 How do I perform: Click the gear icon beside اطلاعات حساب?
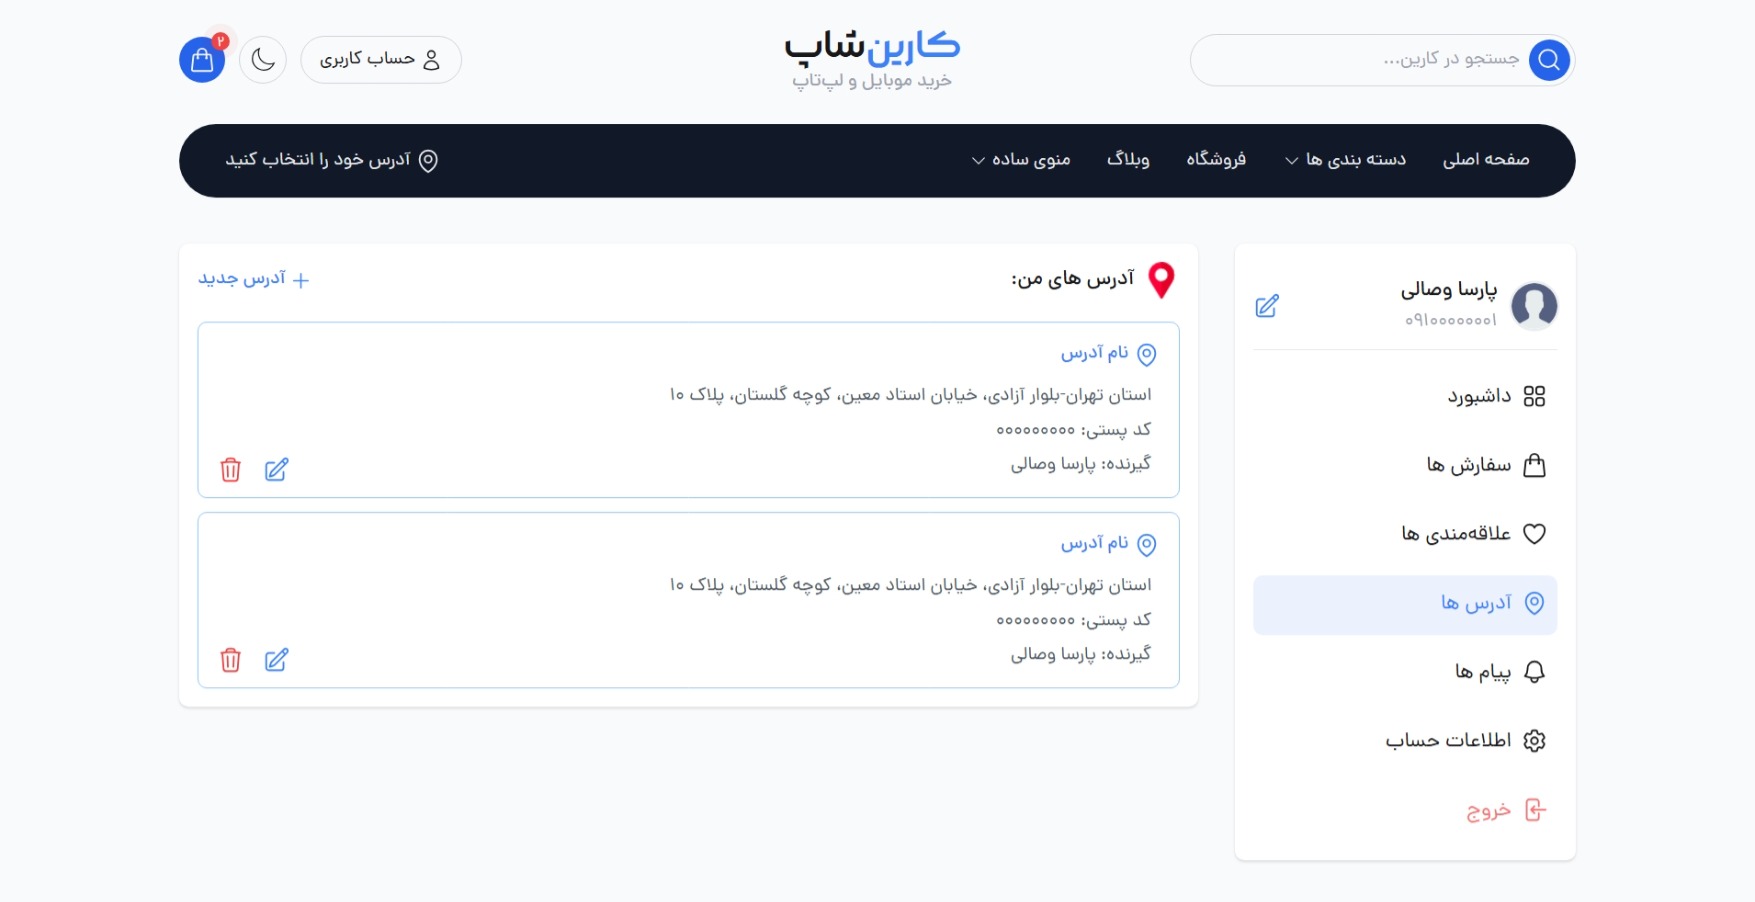(1534, 741)
